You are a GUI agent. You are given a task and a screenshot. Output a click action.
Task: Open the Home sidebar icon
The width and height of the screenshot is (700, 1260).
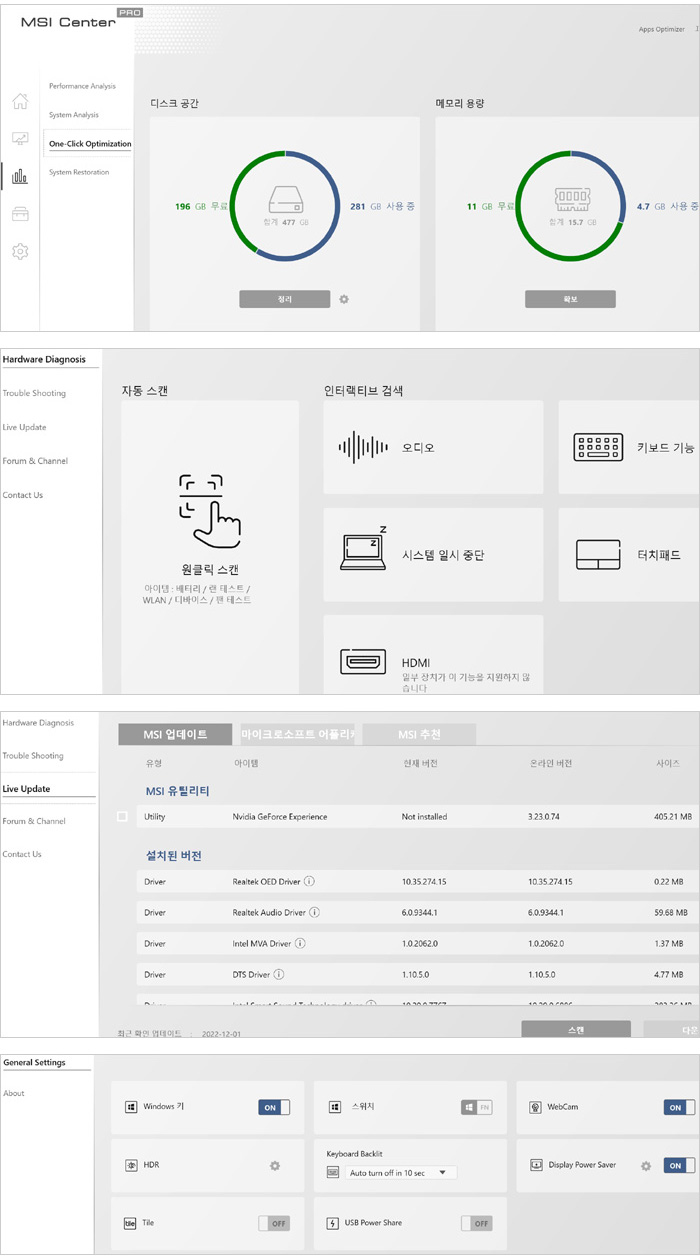pos(20,101)
